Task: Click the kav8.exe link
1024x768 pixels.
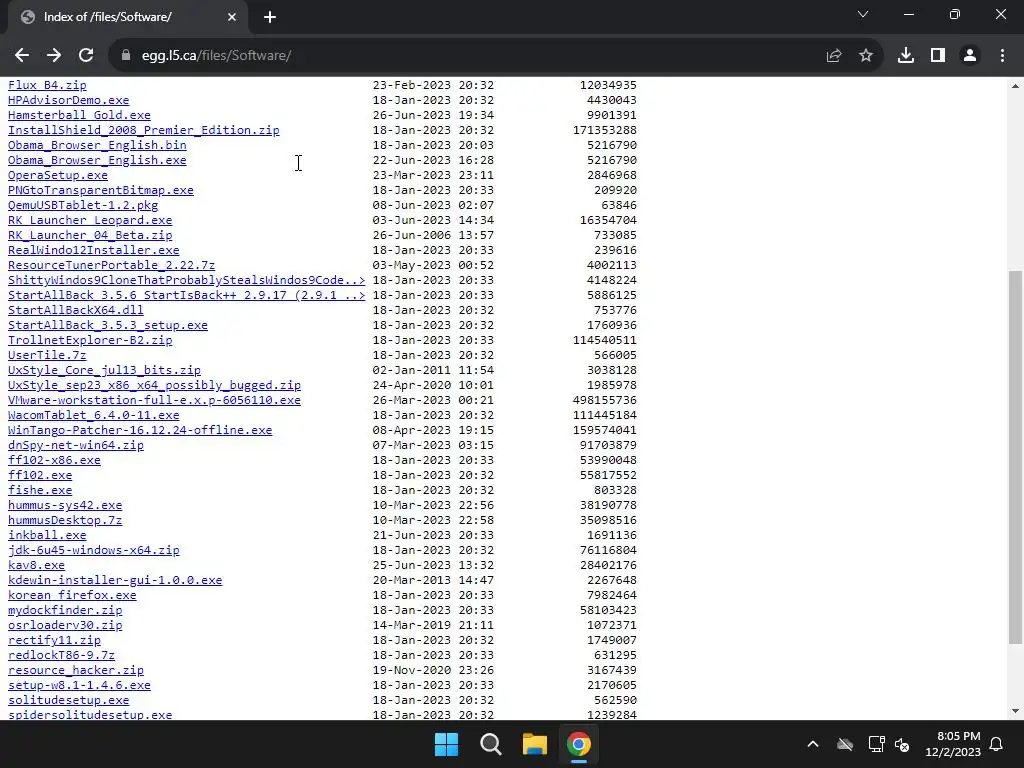Action: point(36,566)
